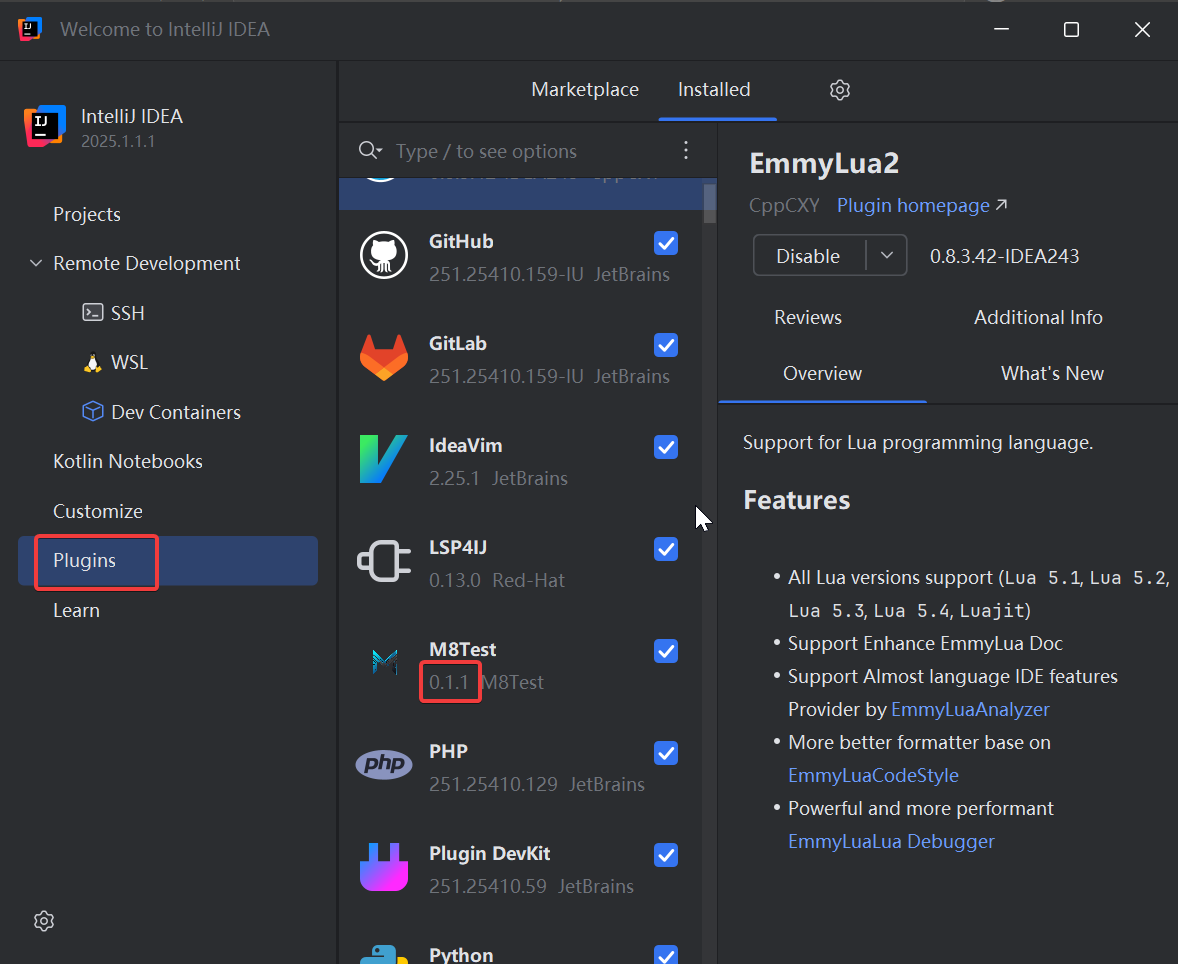
Task: Open the IDE settings gear at bottom-left
Action: pyautogui.click(x=44, y=921)
